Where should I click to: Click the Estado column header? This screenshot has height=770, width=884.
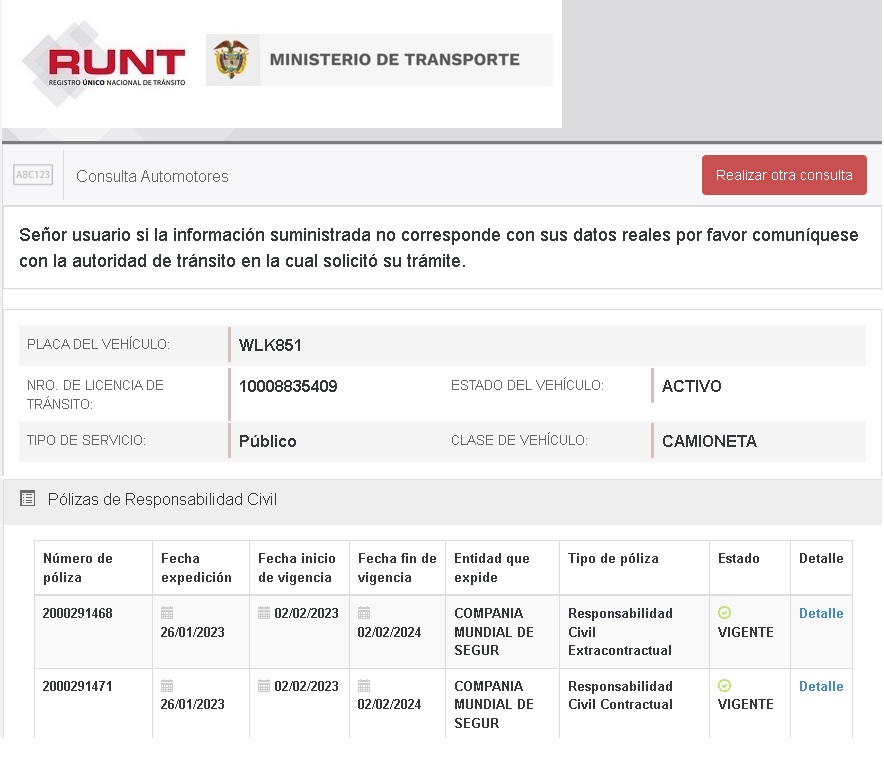738,559
